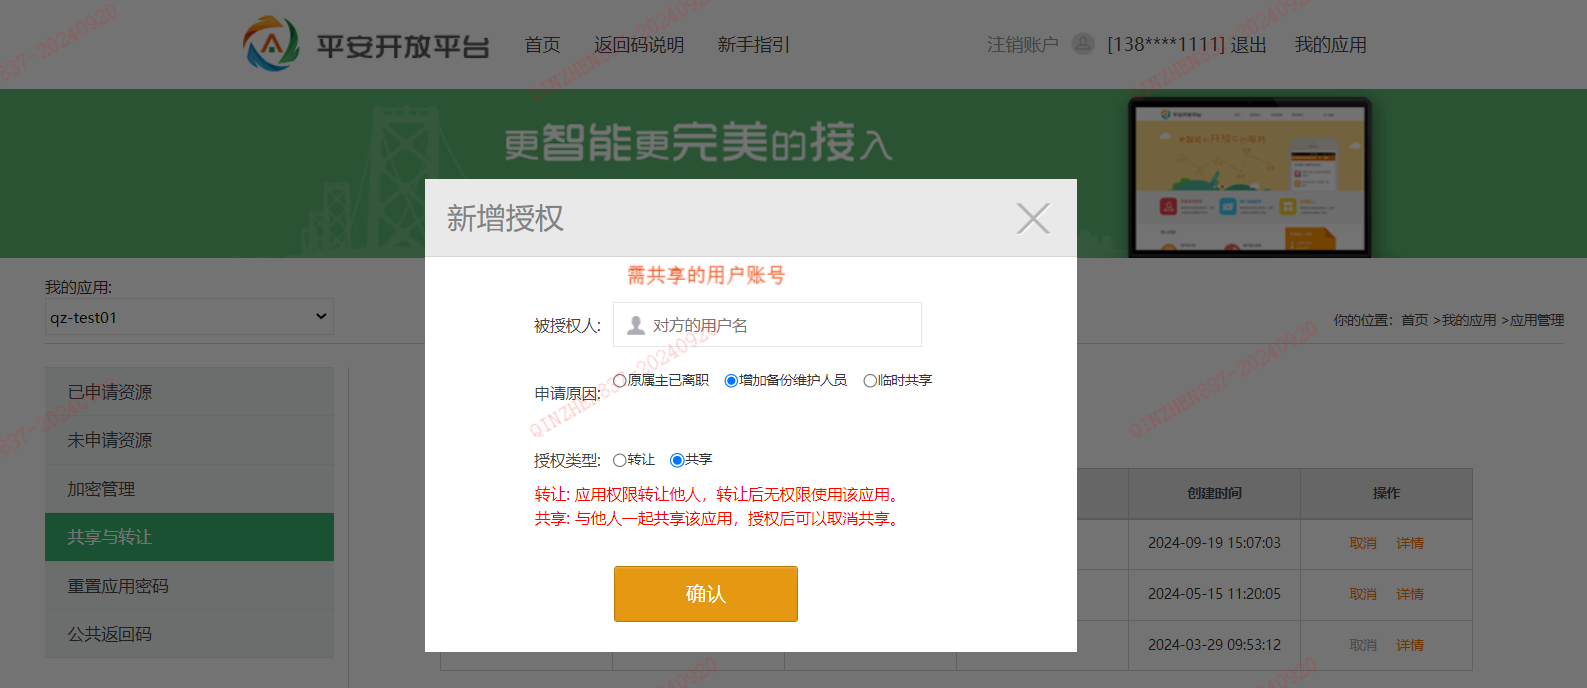Close the 新增授权 dialog with X
Image resolution: width=1587 pixels, height=688 pixels.
tap(1032, 218)
